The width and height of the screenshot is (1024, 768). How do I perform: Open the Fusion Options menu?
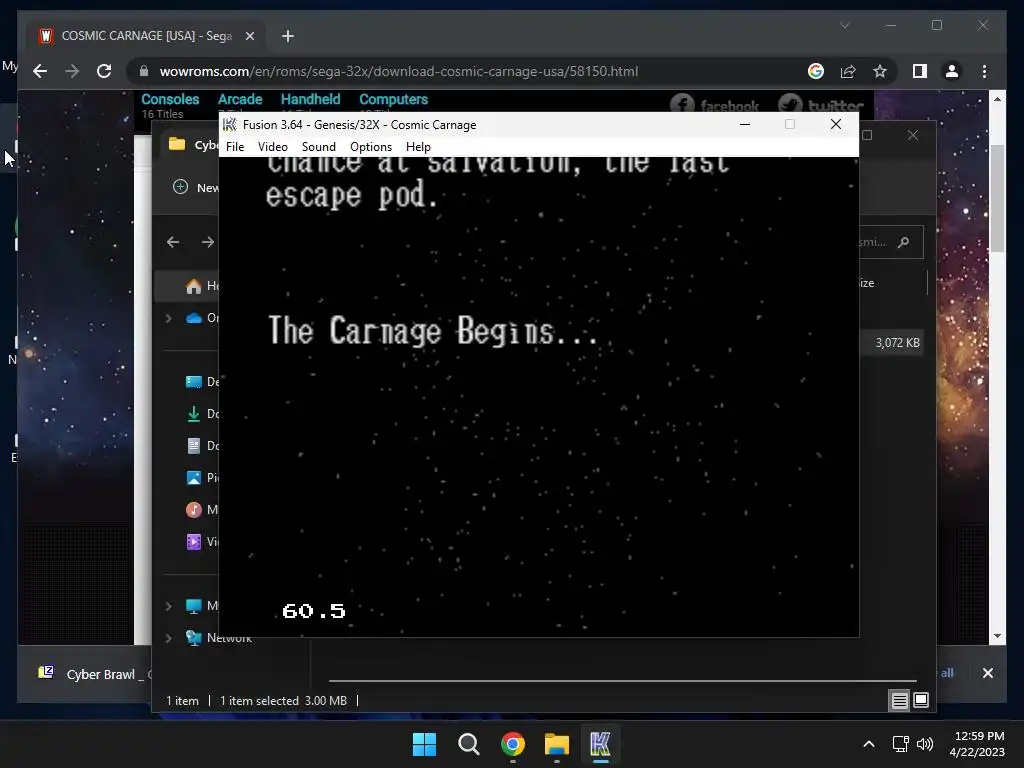(x=371, y=147)
